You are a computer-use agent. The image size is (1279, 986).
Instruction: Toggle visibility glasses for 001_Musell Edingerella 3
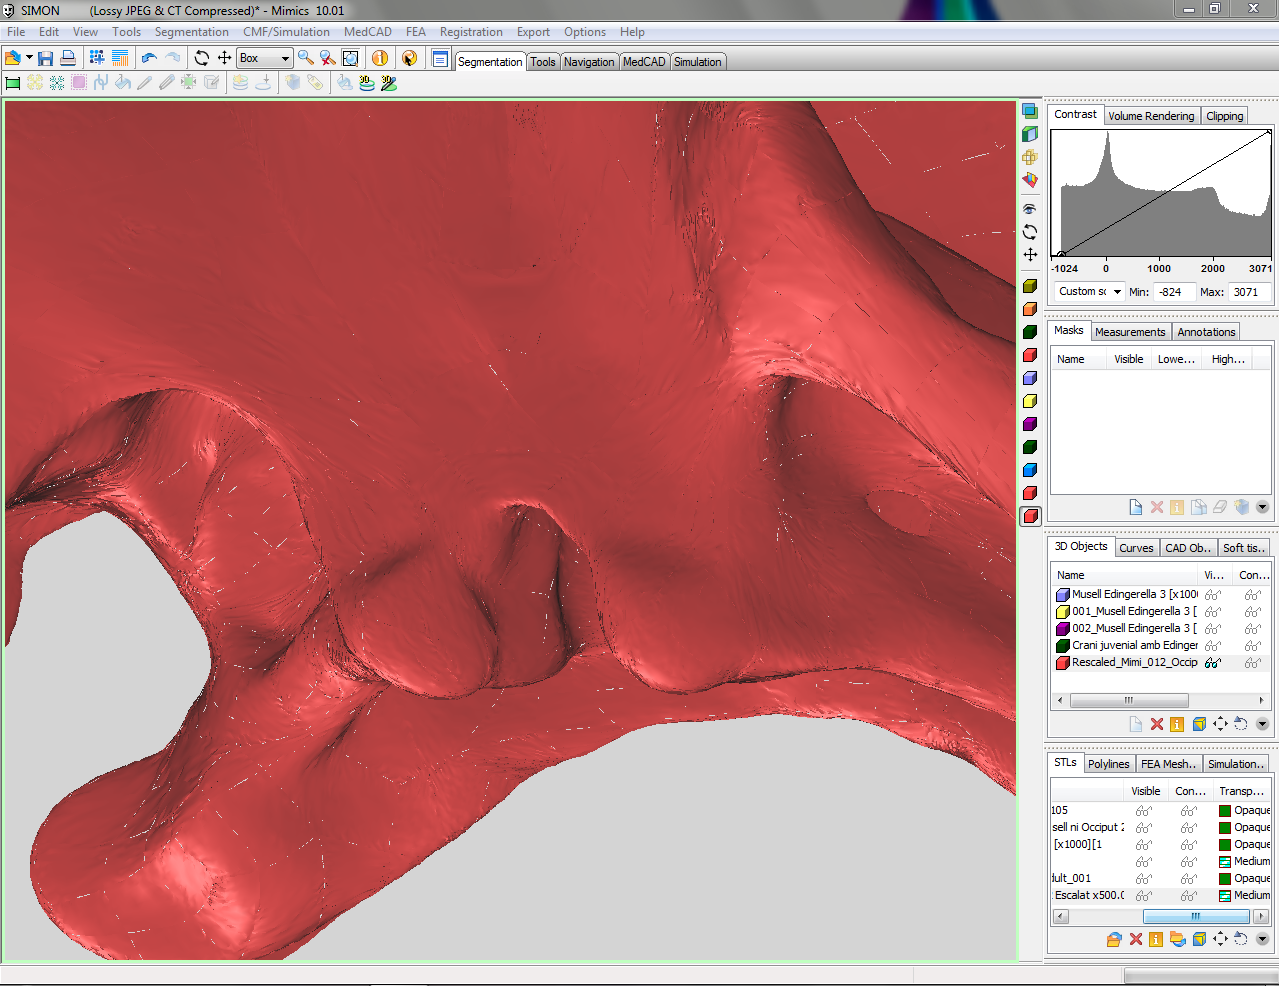tap(1213, 612)
